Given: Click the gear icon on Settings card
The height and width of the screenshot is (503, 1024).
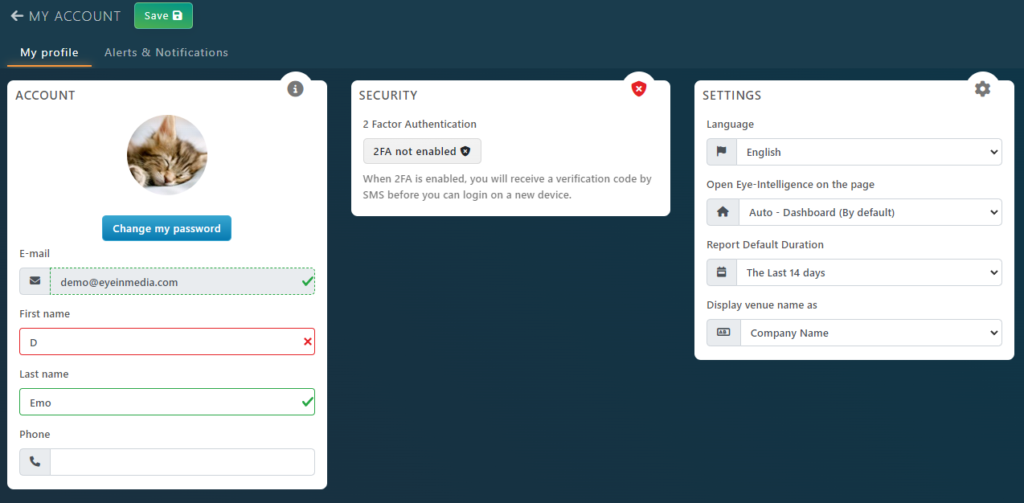Looking at the screenshot, I should point(982,89).
